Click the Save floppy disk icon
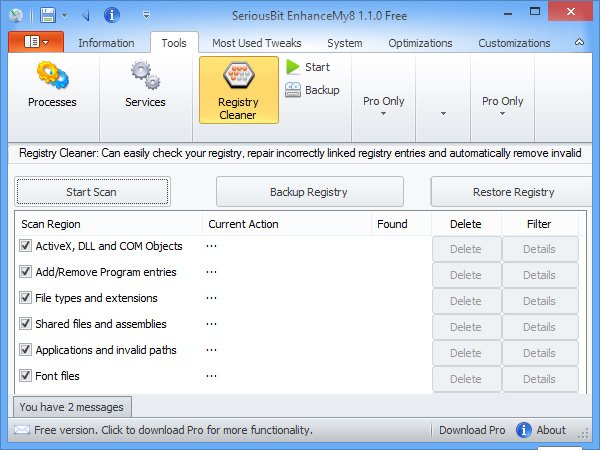600x450 pixels. (48, 16)
